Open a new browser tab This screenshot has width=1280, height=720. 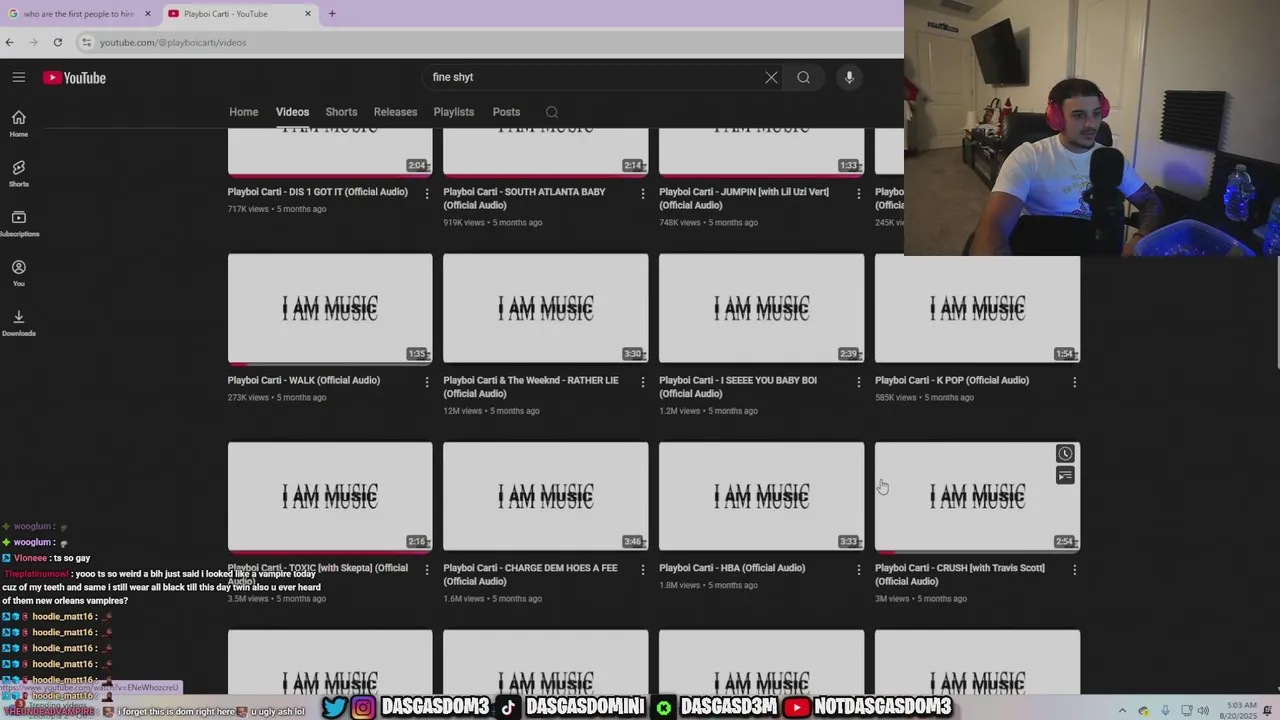[332, 13]
